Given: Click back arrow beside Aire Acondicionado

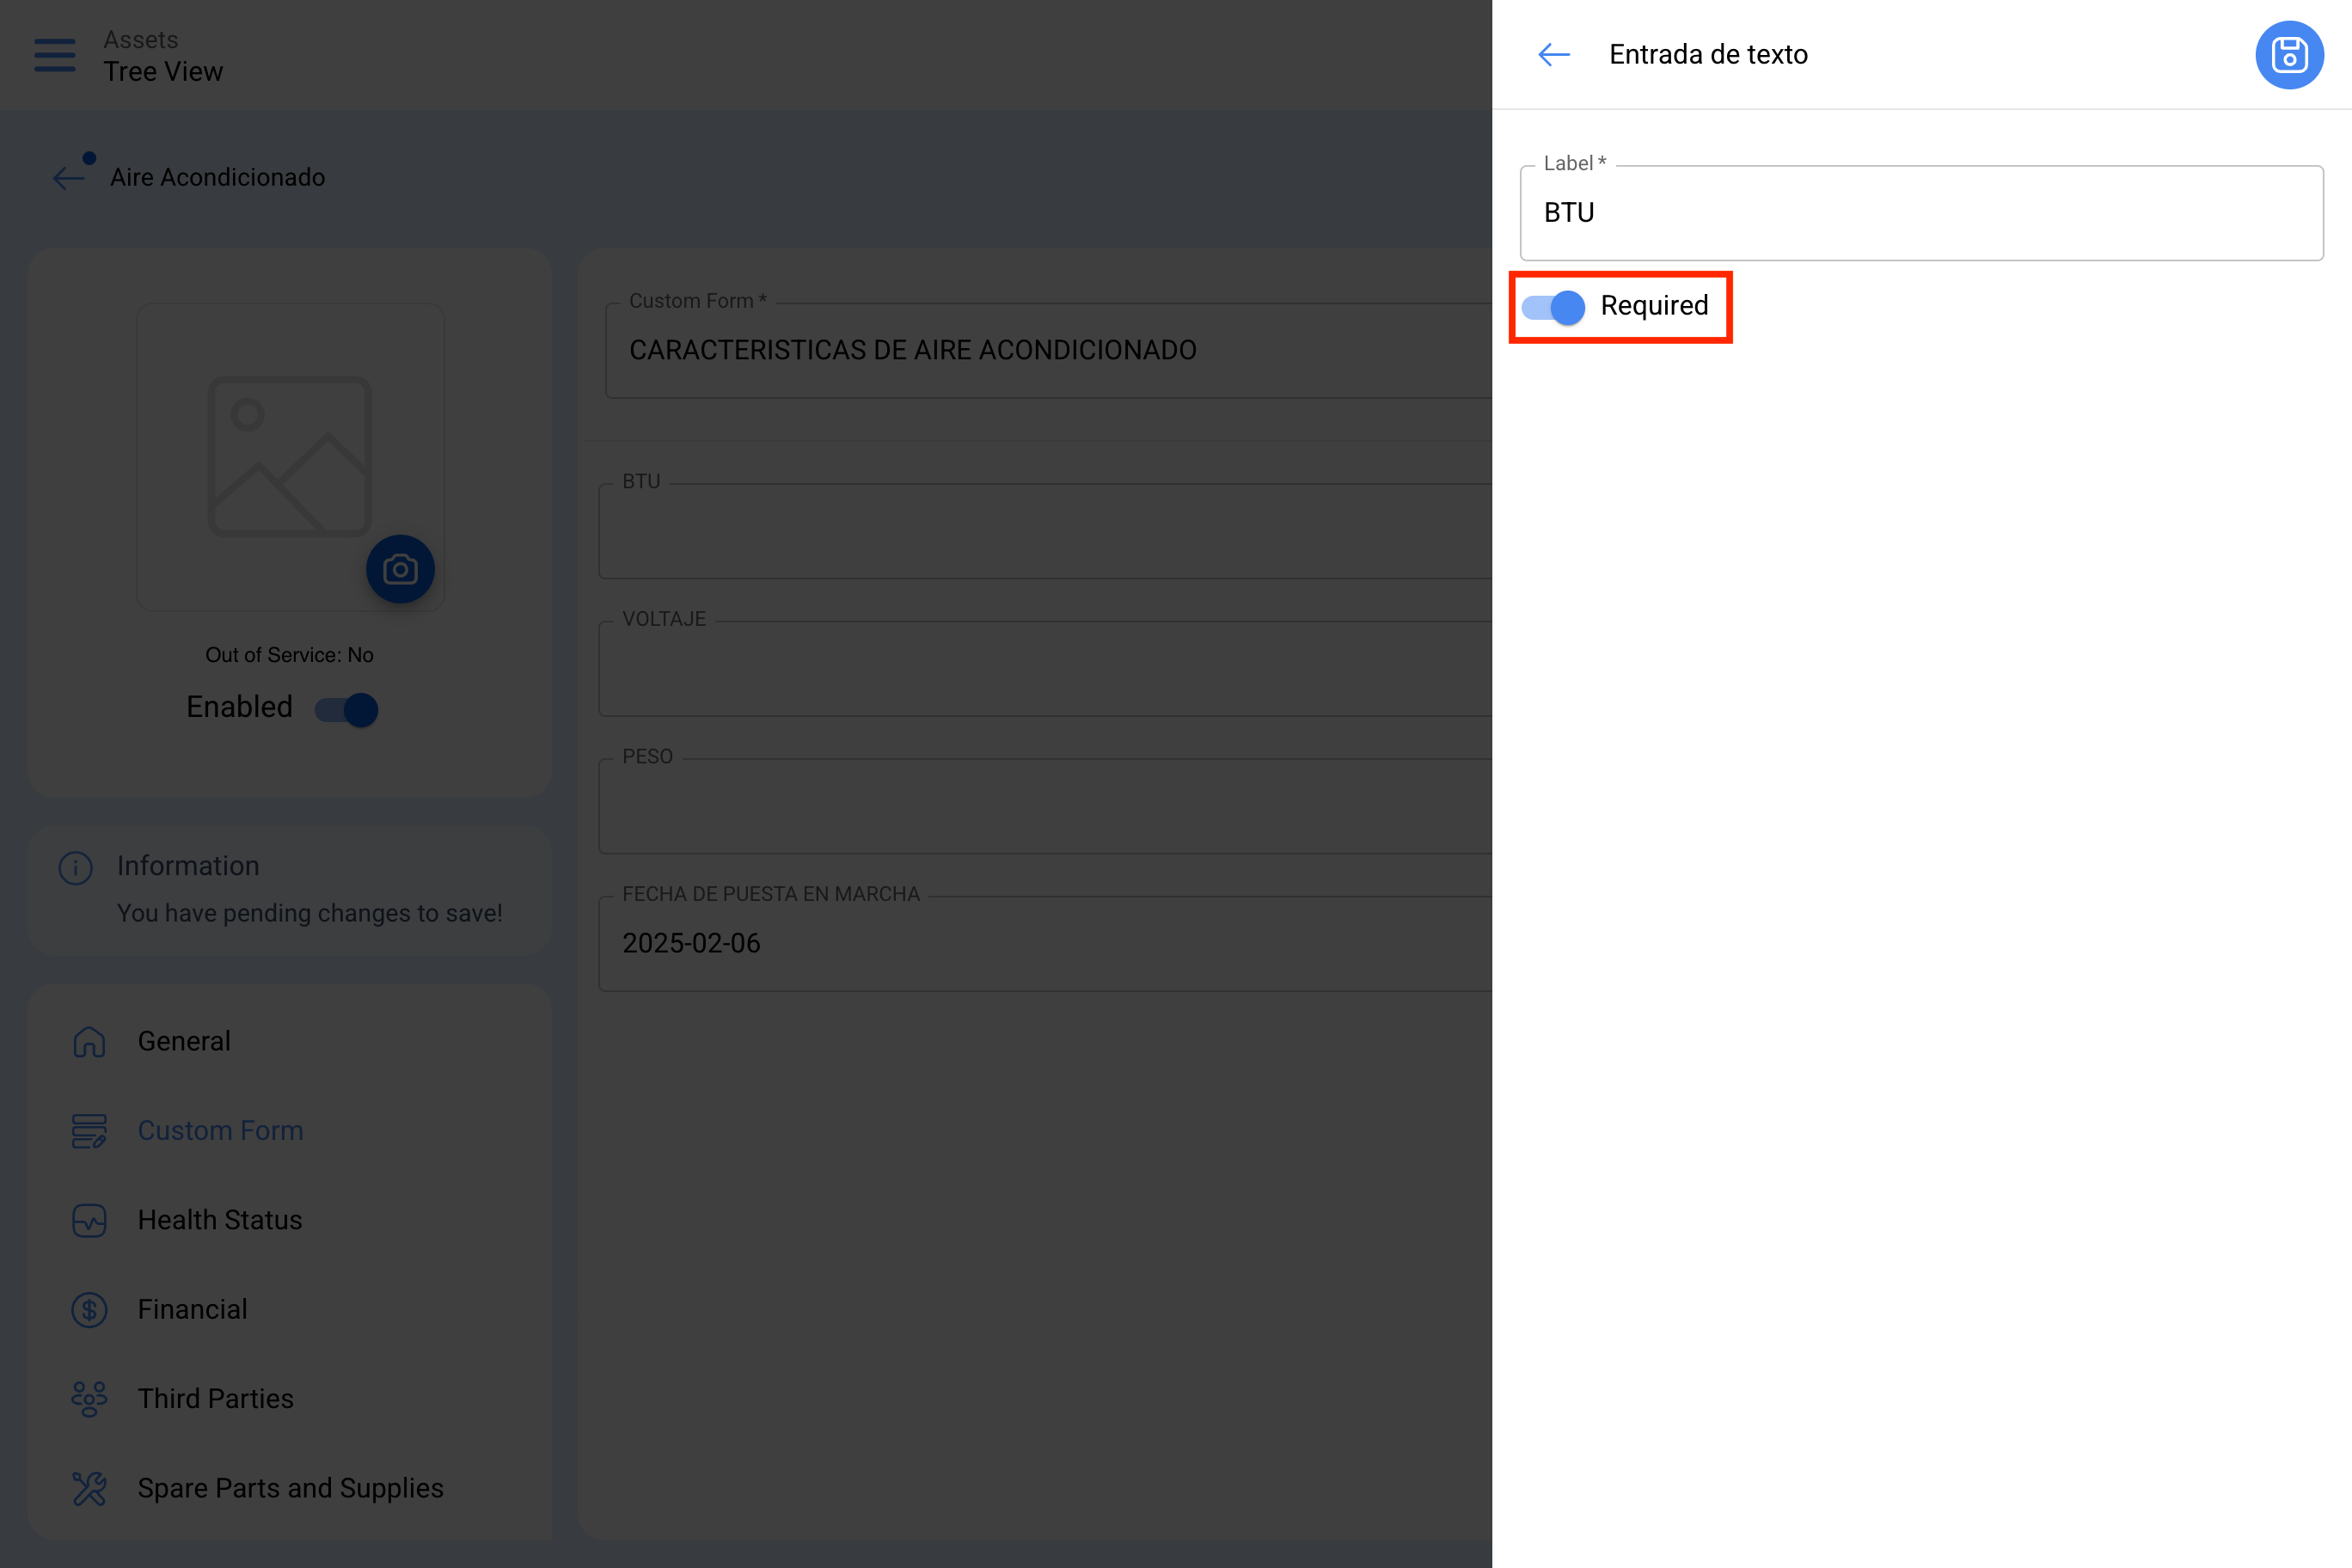Looking at the screenshot, I should tap(70, 178).
